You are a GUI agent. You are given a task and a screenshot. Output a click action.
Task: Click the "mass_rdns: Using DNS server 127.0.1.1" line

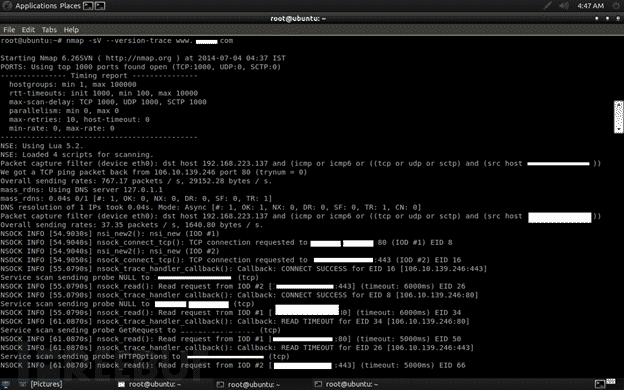click(x=82, y=189)
